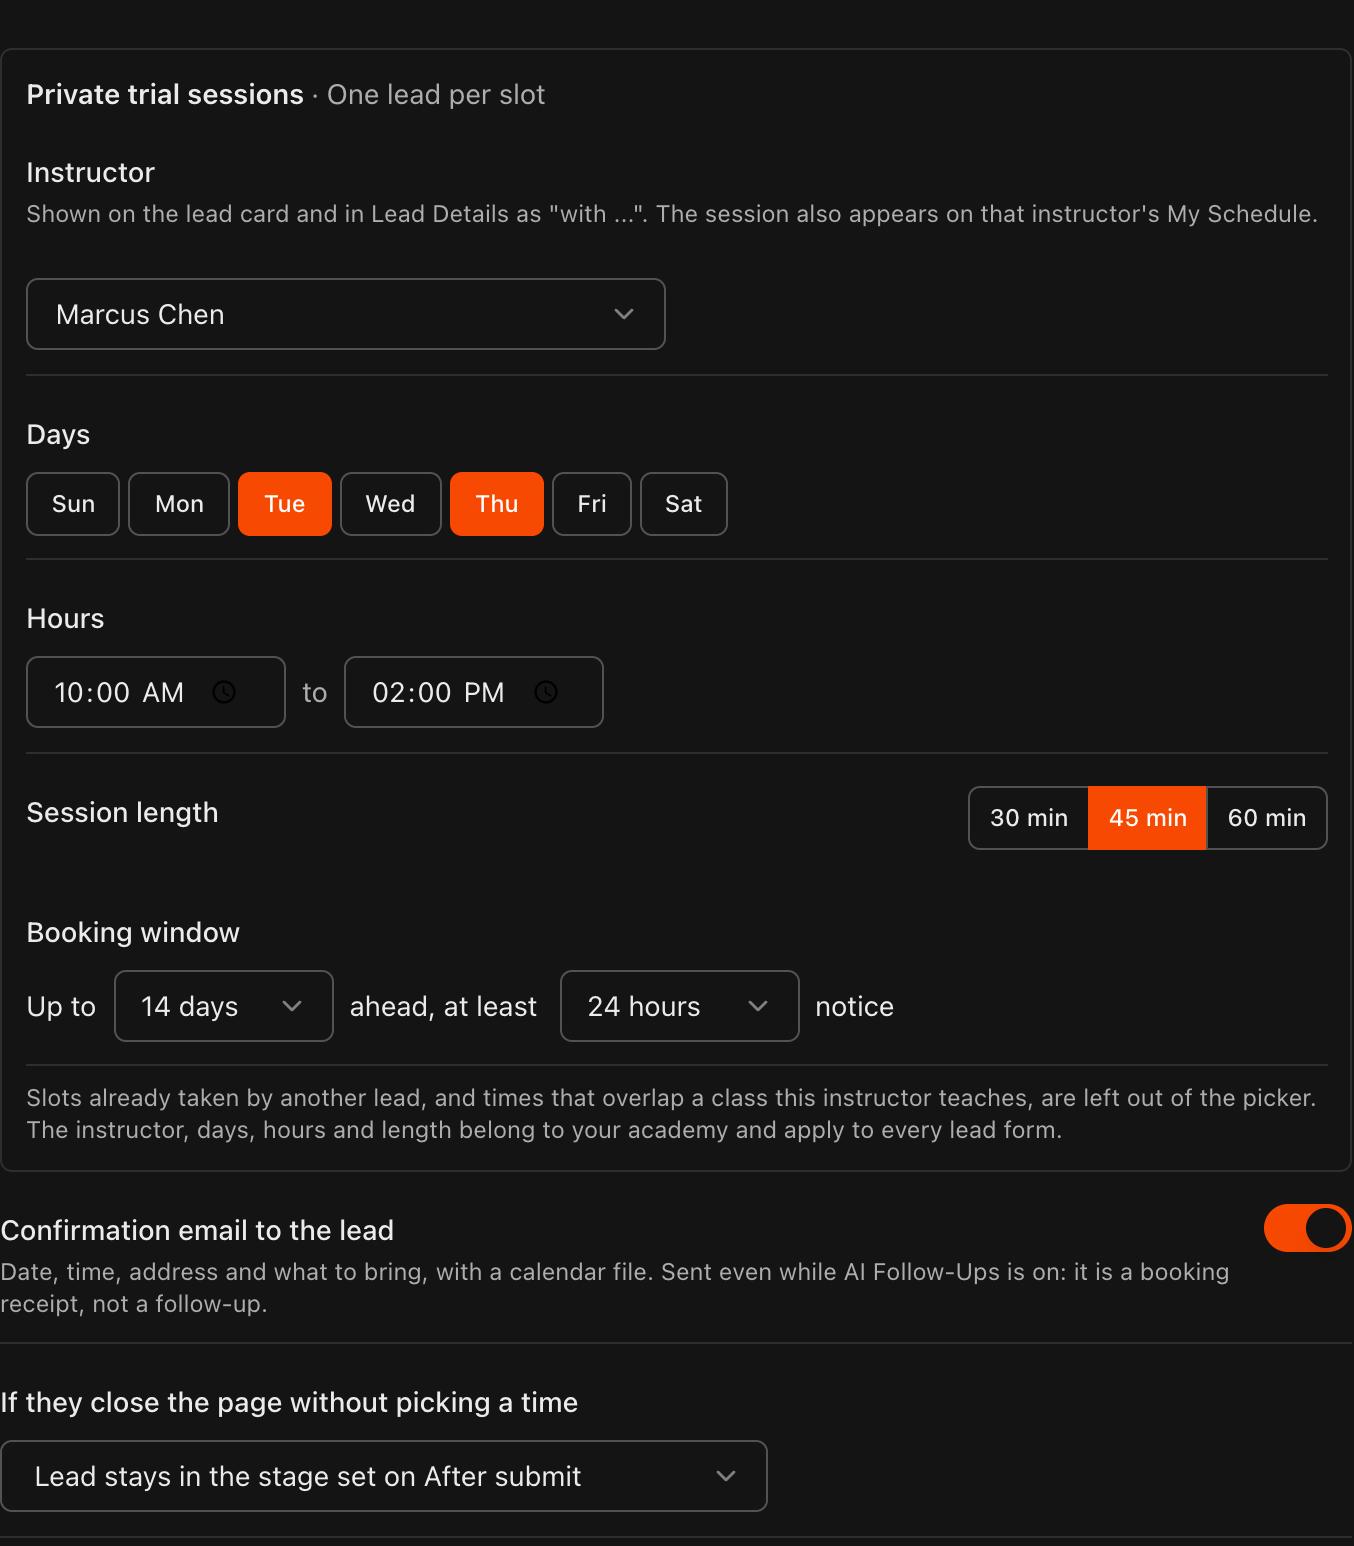Deselect the Tue day button

(x=285, y=504)
